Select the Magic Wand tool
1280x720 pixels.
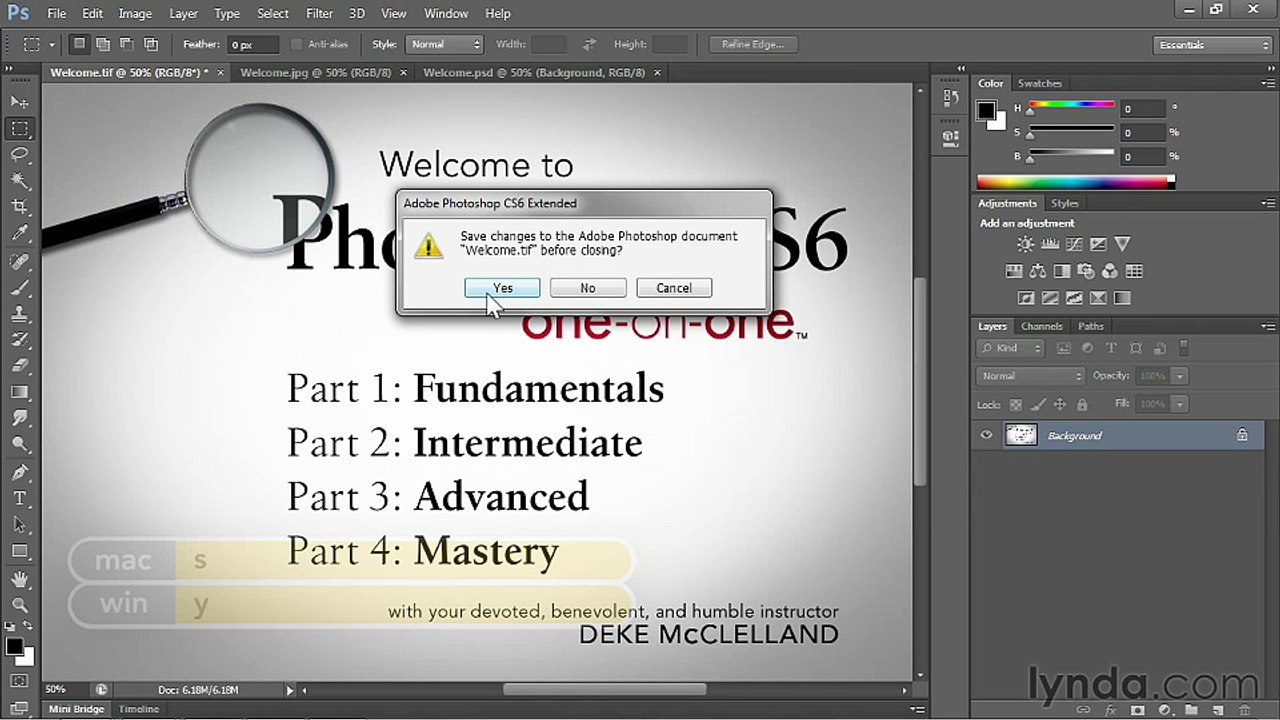pyautogui.click(x=19, y=180)
